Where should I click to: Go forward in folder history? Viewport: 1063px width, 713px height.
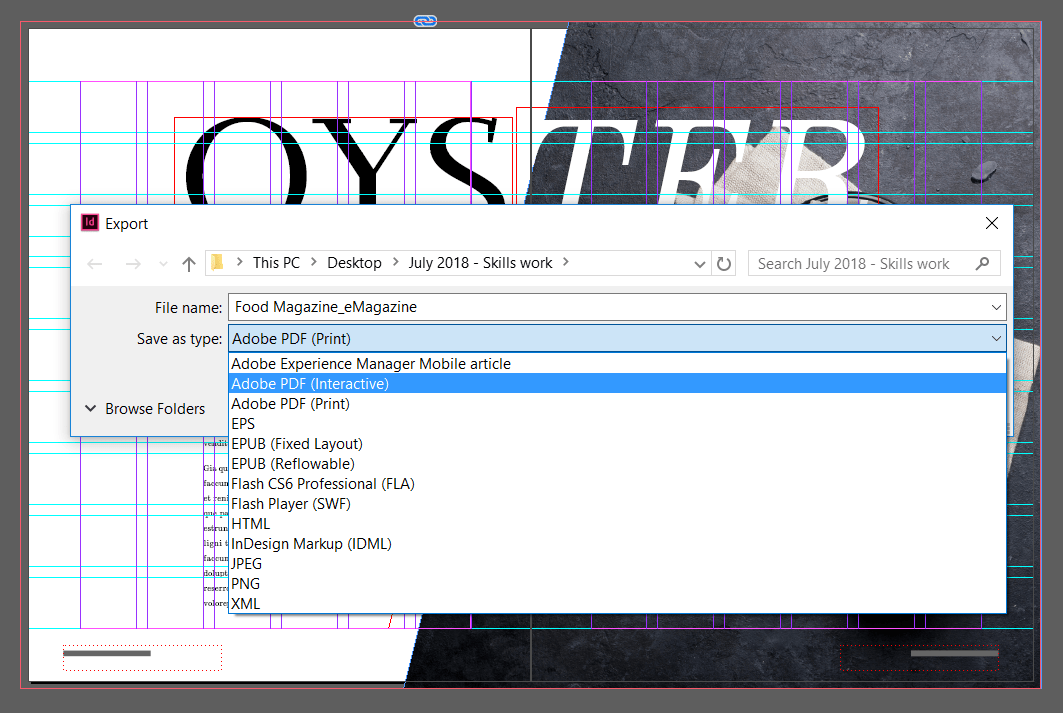click(x=133, y=264)
